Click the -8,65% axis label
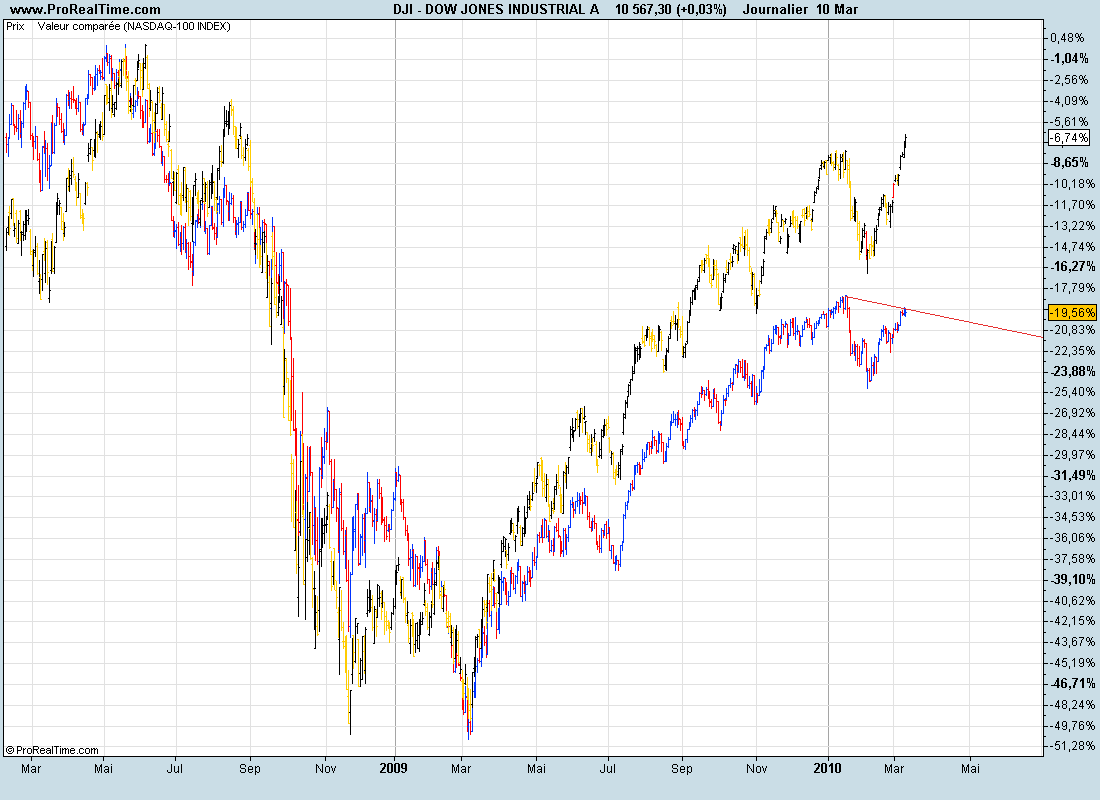This screenshot has height=800, width=1100. tap(1070, 163)
